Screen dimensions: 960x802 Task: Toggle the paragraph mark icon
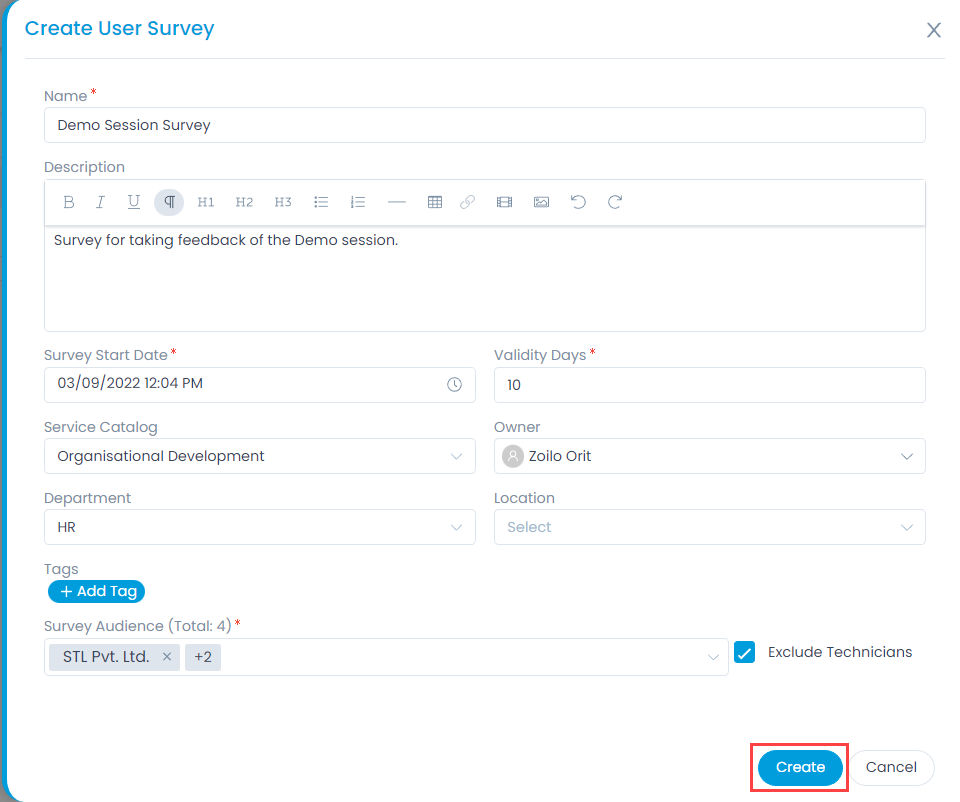(169, 201)
